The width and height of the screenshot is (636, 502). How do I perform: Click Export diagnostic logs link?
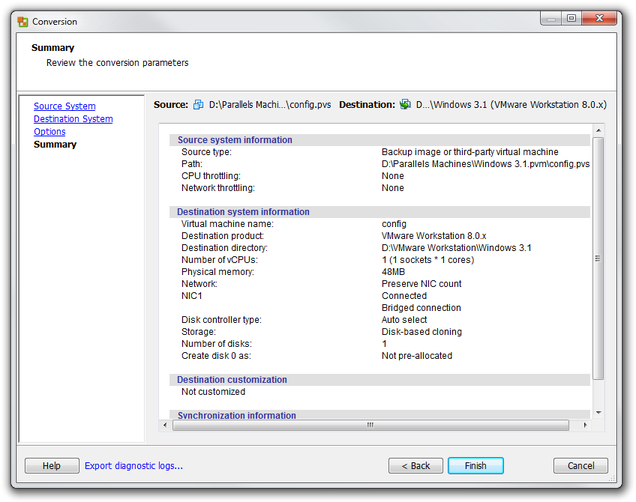(133, 466)
